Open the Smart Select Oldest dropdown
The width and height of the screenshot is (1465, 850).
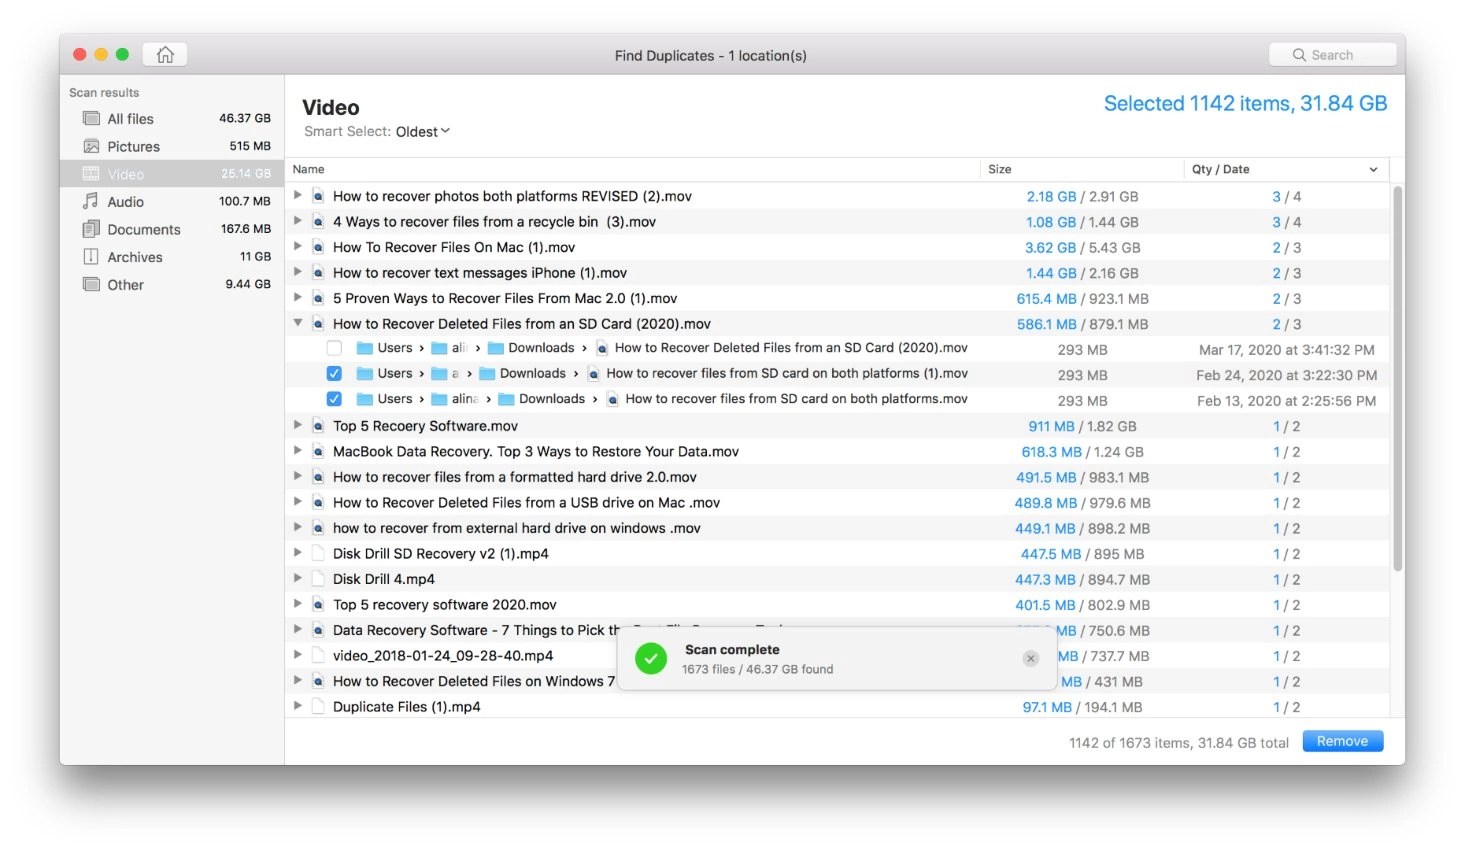point(422,131)
